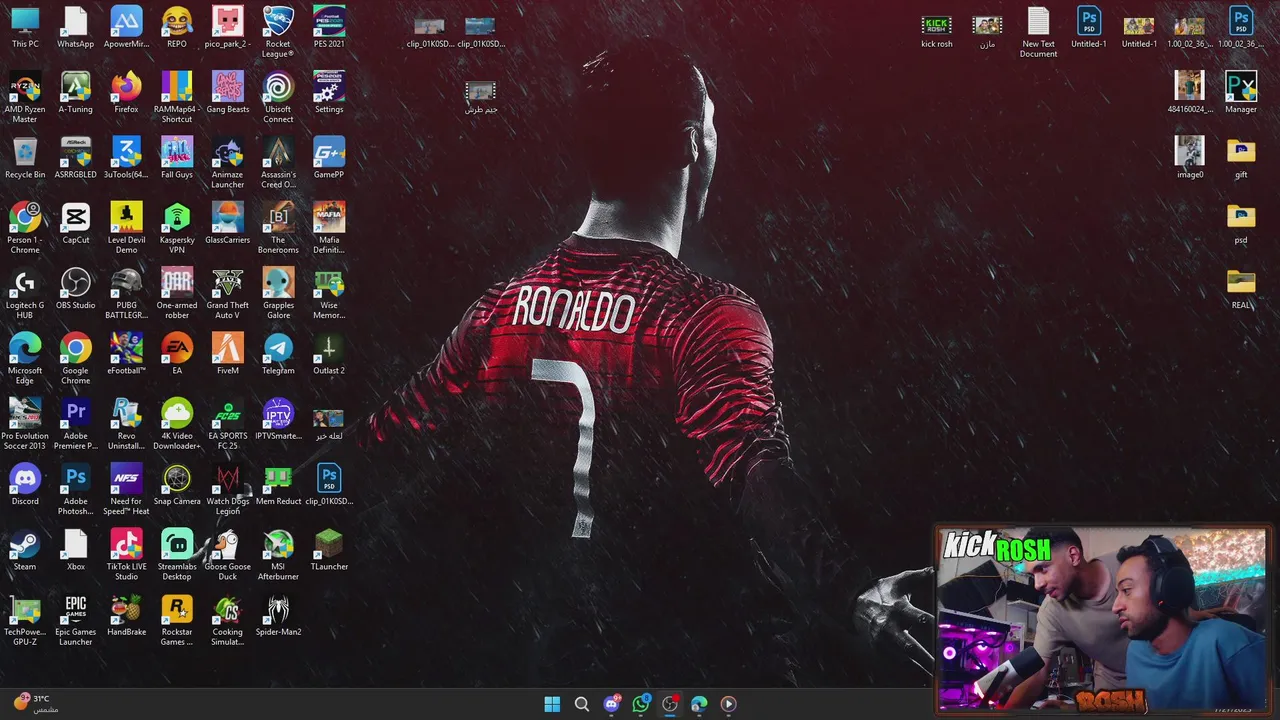
Task: Open TikTok LIVE Studio shortcut
Action: coord(126,555)
